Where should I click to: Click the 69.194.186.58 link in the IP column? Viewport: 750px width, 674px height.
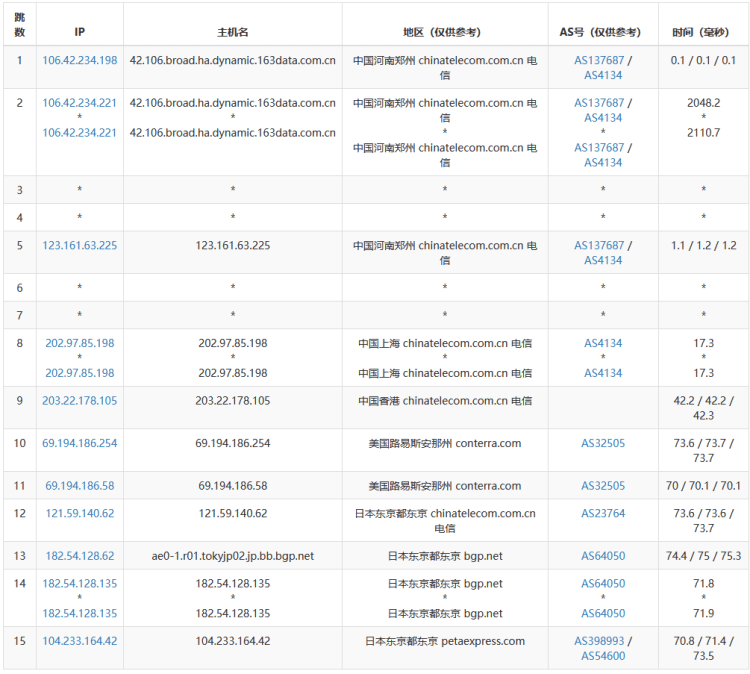(x=79, y=486)
